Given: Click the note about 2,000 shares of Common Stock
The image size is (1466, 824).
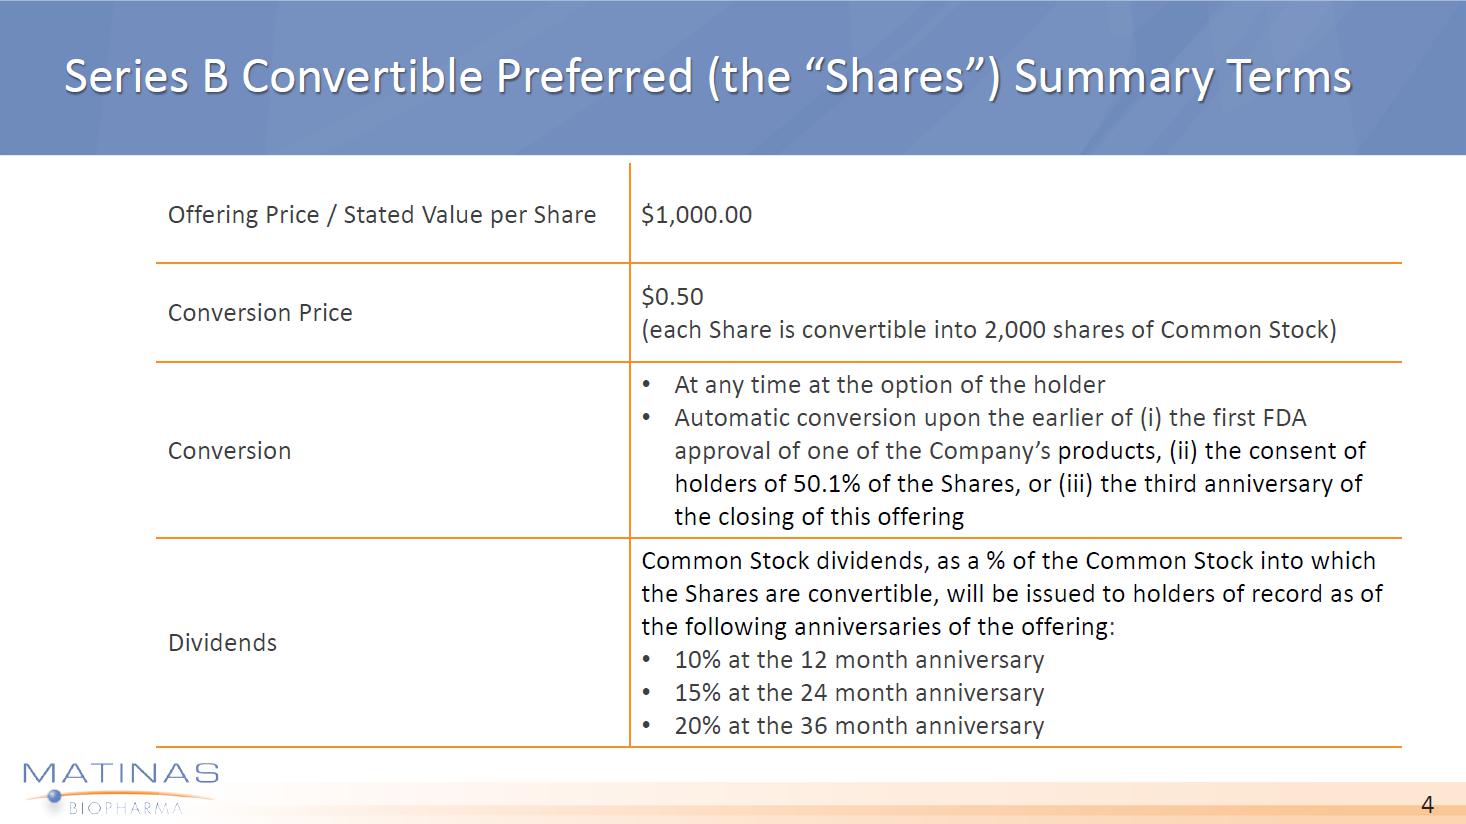Looking at the screenshot, I should (988, 330).
